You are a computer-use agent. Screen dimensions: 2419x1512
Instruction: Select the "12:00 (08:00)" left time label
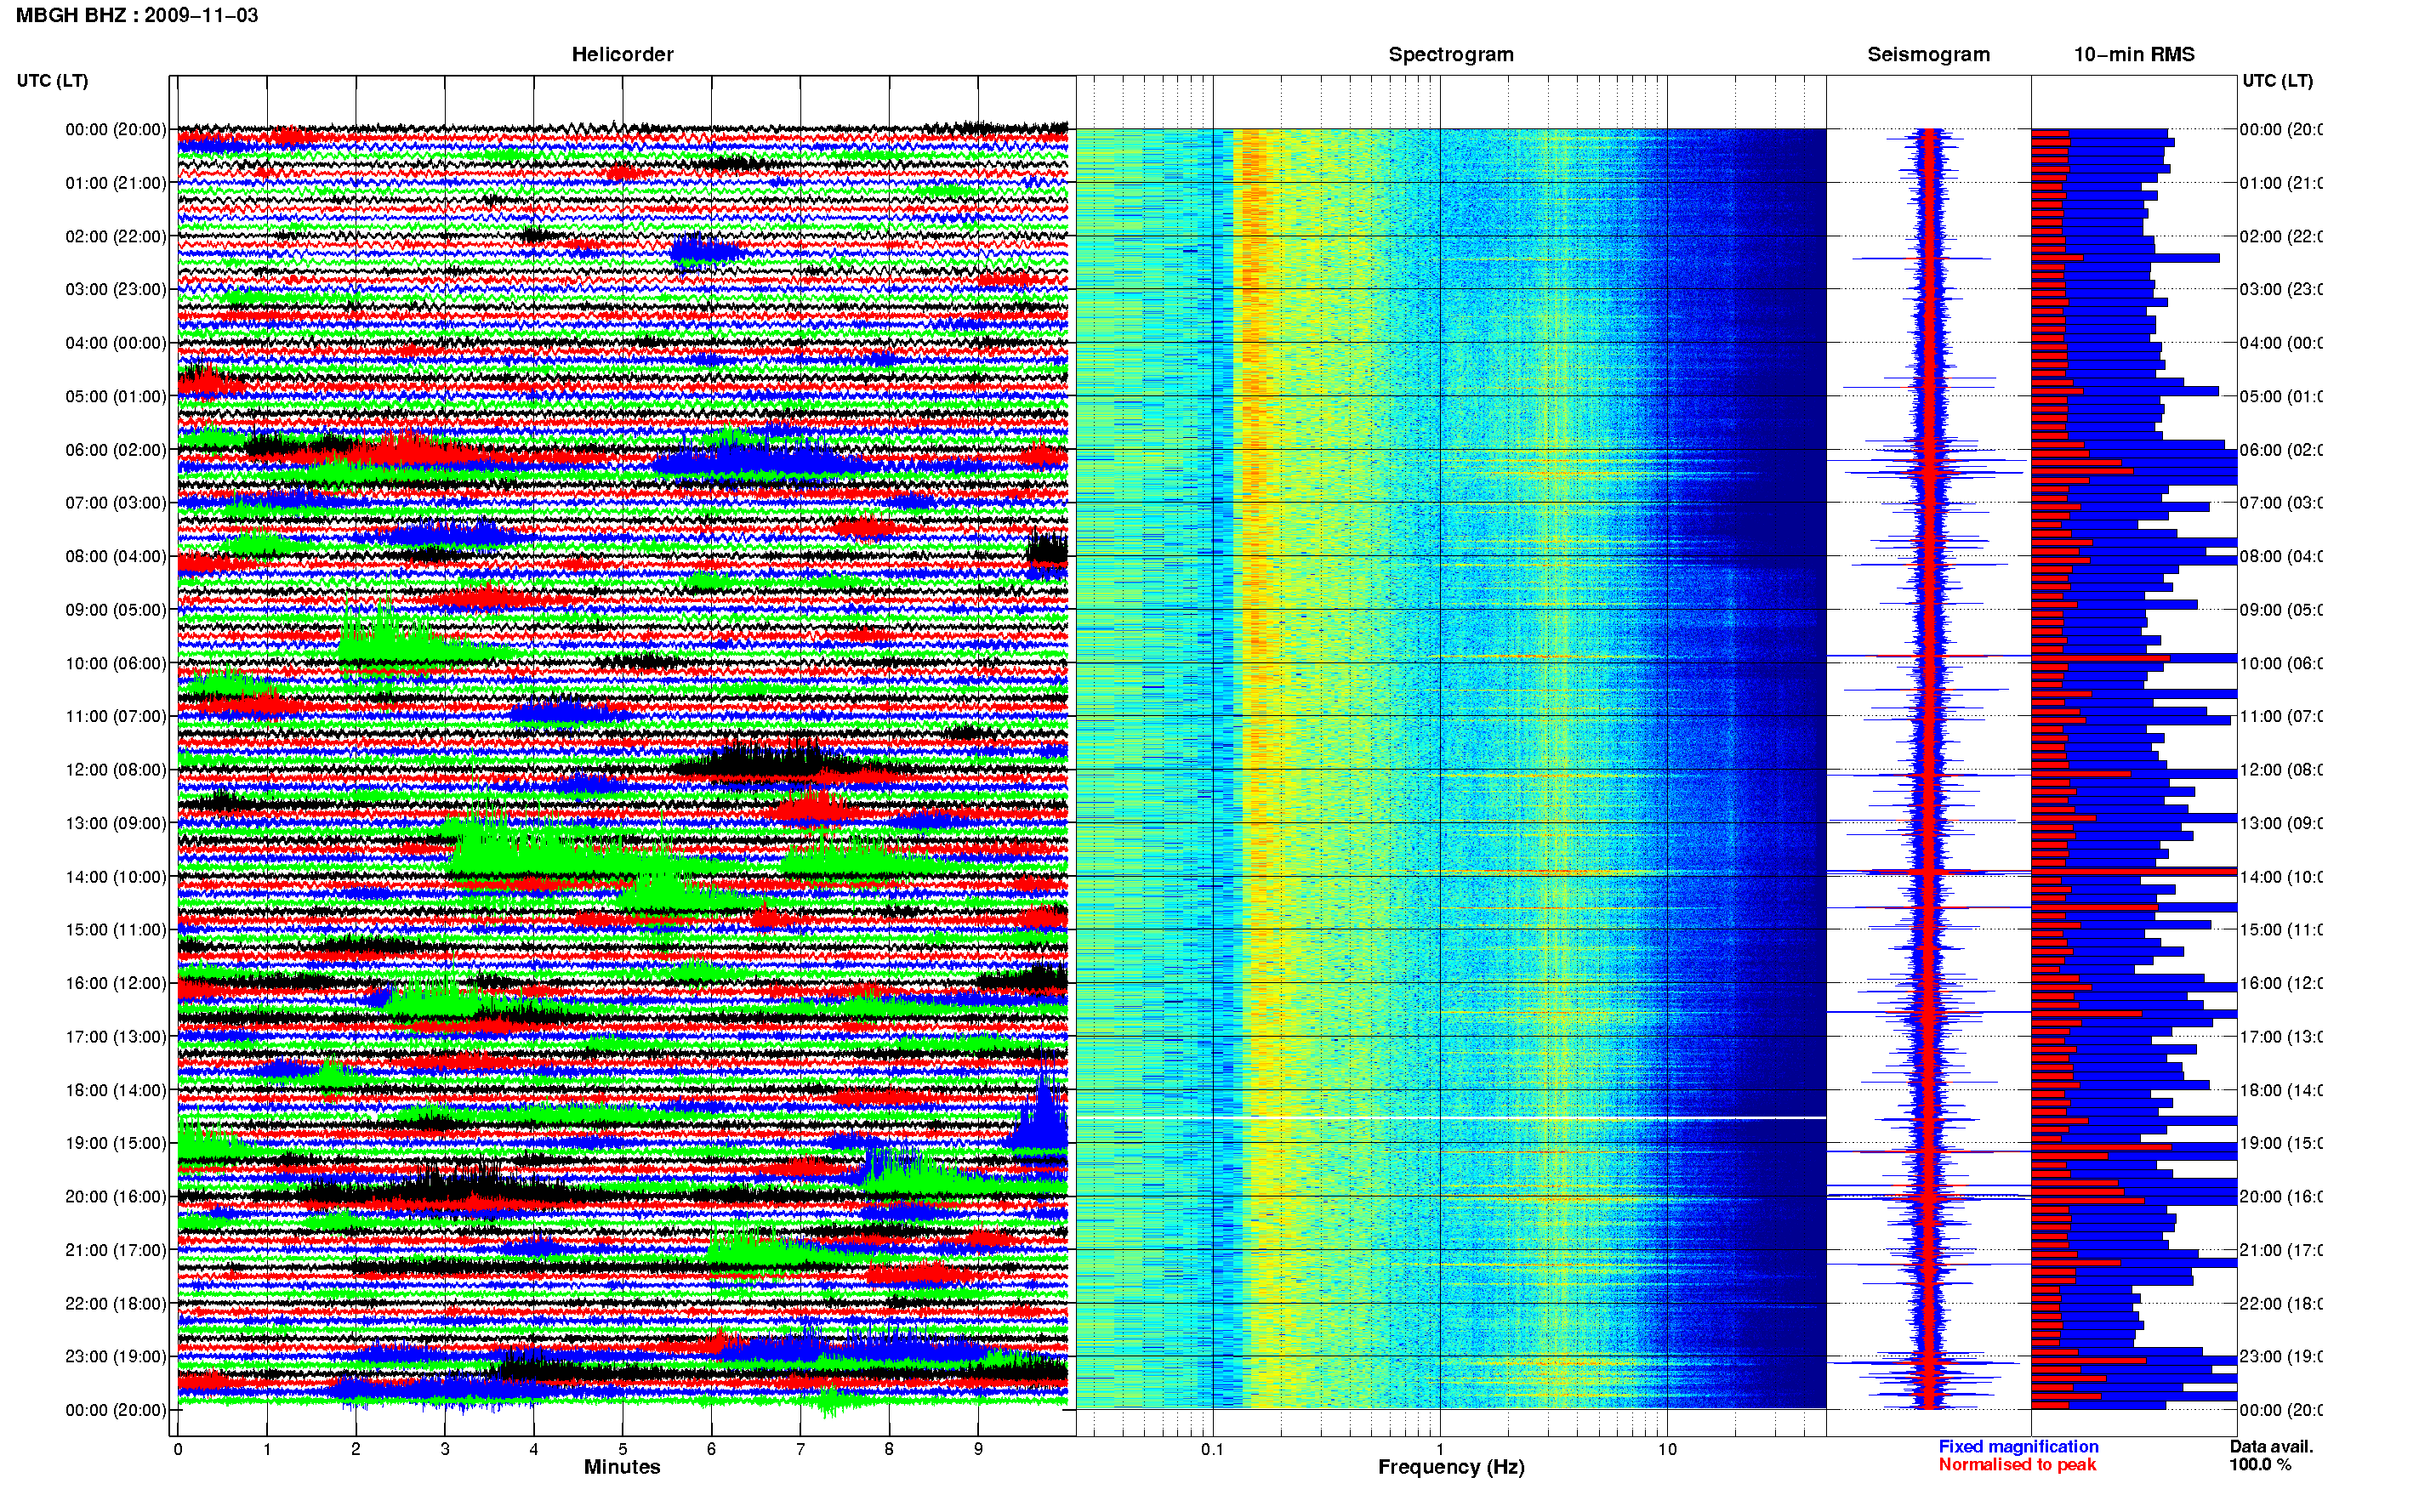pyautogui.click(x=116, y=770)
